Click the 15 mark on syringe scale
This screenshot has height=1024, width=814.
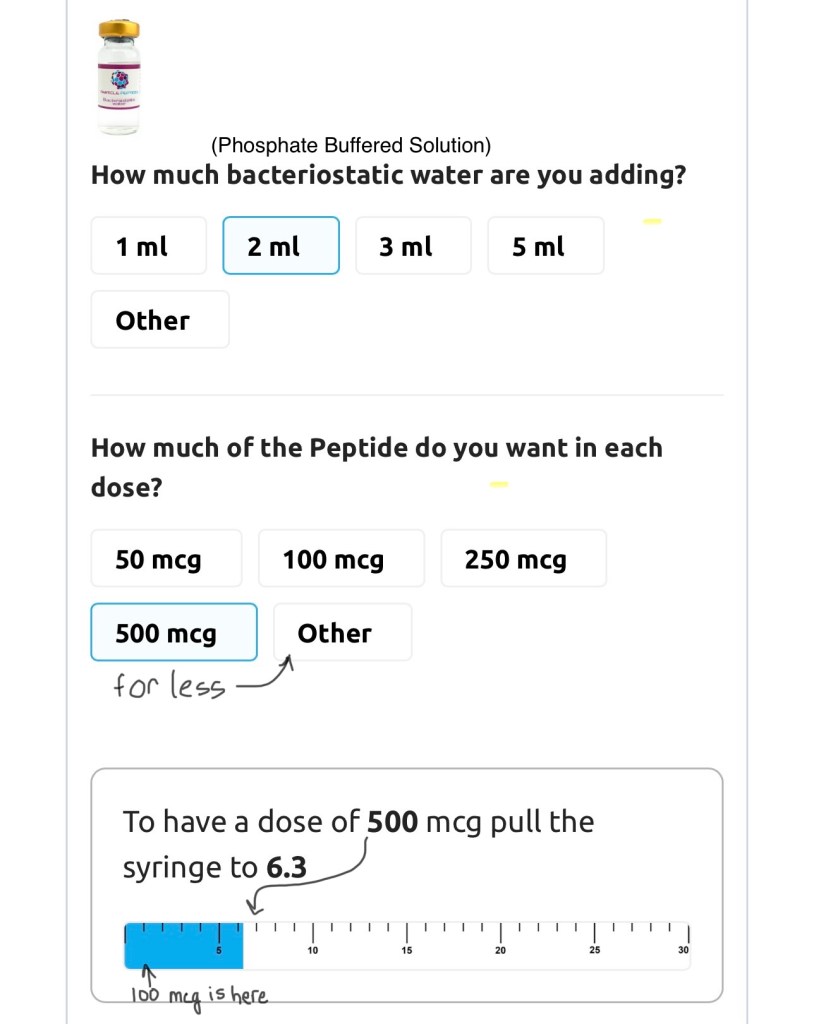click(x=406, y=948)
